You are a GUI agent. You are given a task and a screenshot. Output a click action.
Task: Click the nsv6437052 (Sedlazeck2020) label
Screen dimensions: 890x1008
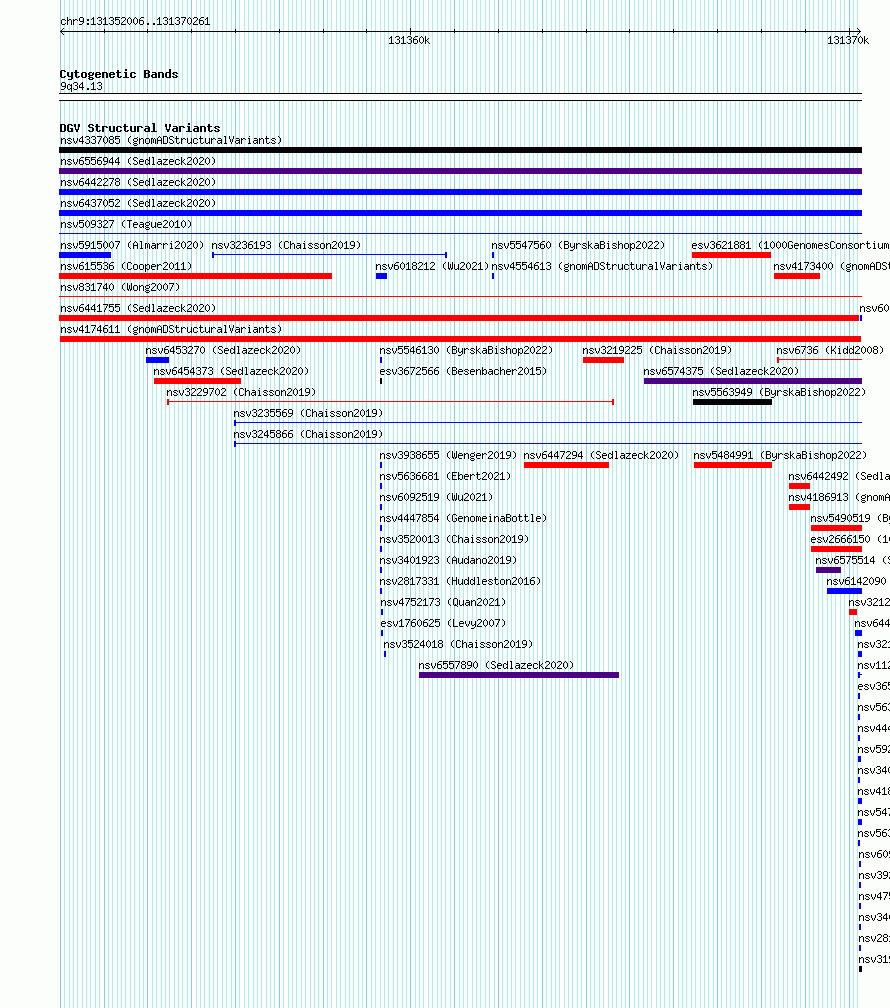click(138, 203)
